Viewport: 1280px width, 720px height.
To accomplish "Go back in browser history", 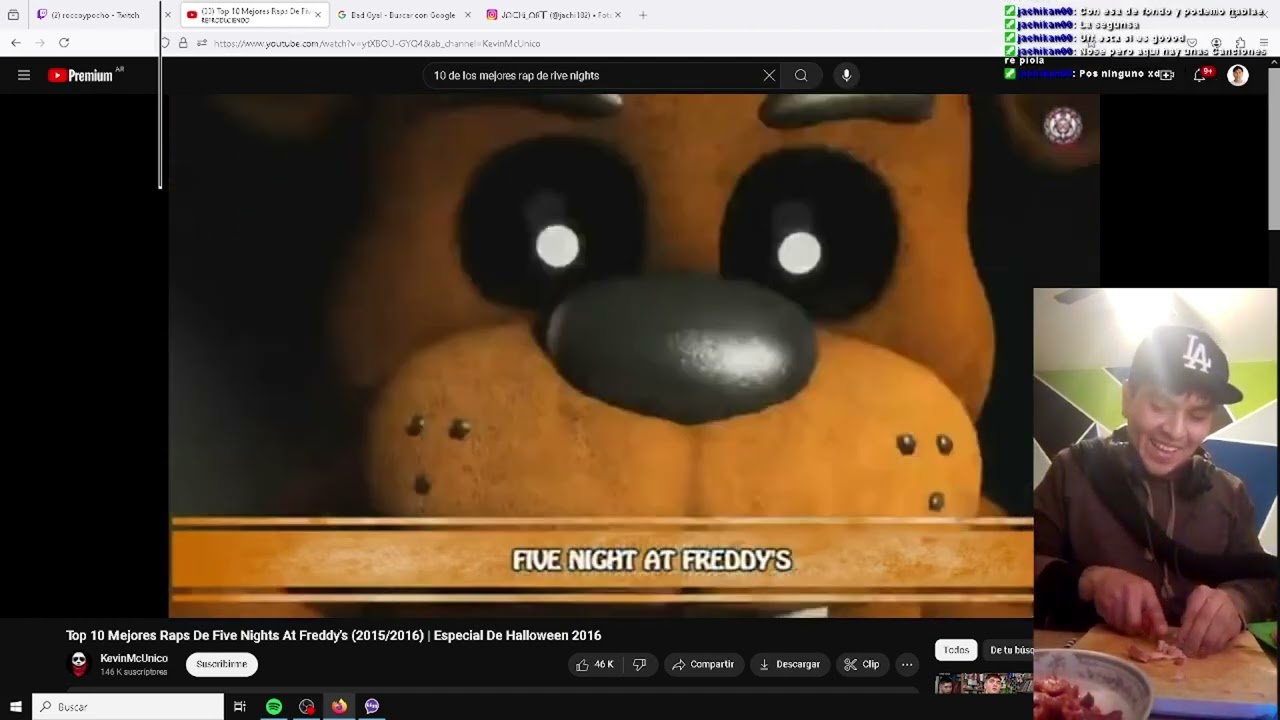I will (16, 43).
